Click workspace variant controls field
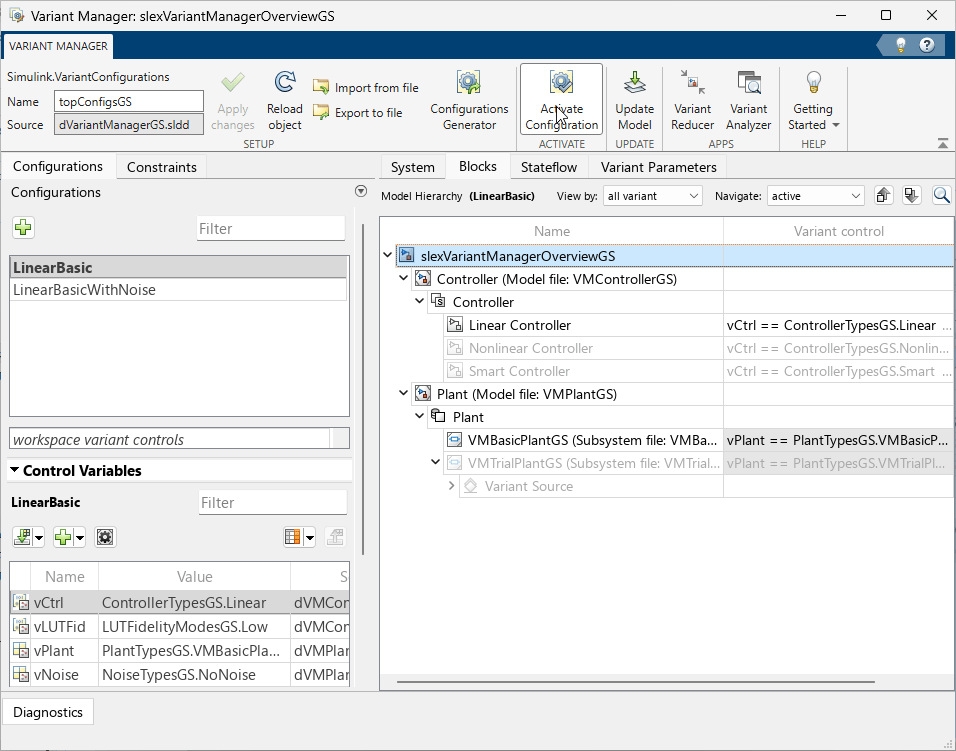Image resolution: width=956 pixels, height=751 pixels. (169, 440)
